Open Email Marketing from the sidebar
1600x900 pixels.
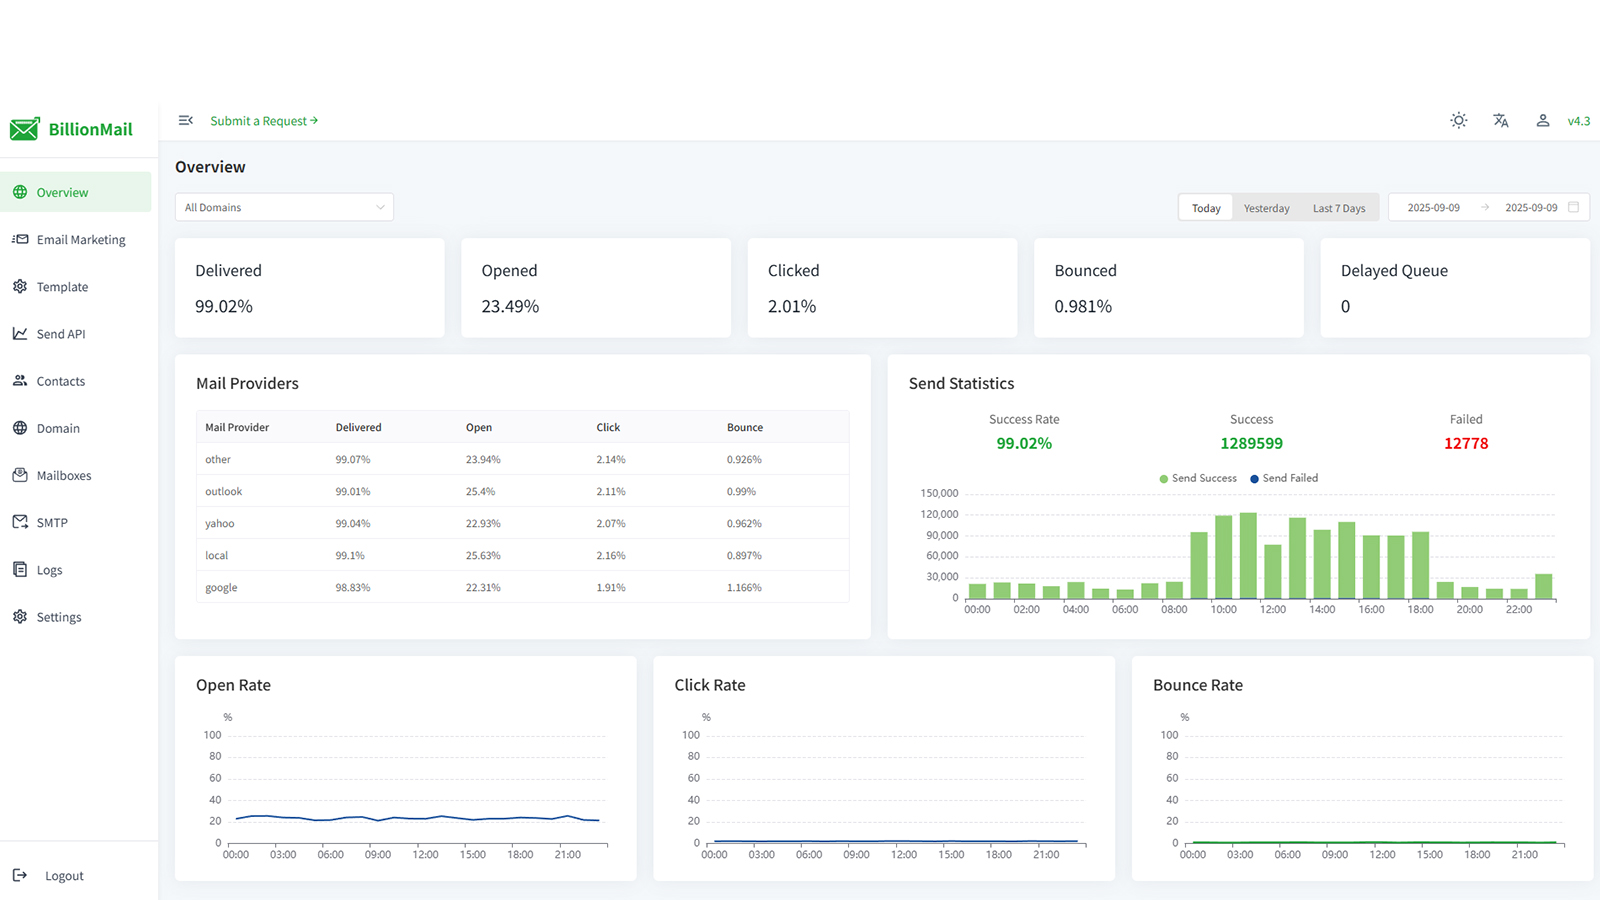[80, 240]
